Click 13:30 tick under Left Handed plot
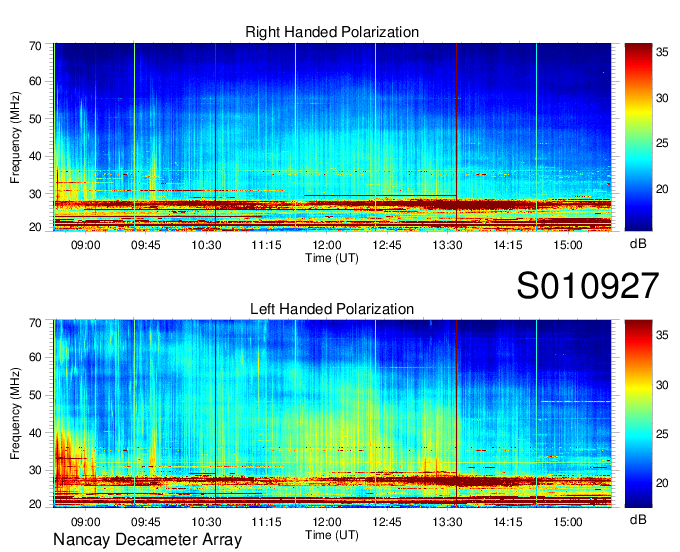This screenshot has height=552, width=680. point(447,522)
